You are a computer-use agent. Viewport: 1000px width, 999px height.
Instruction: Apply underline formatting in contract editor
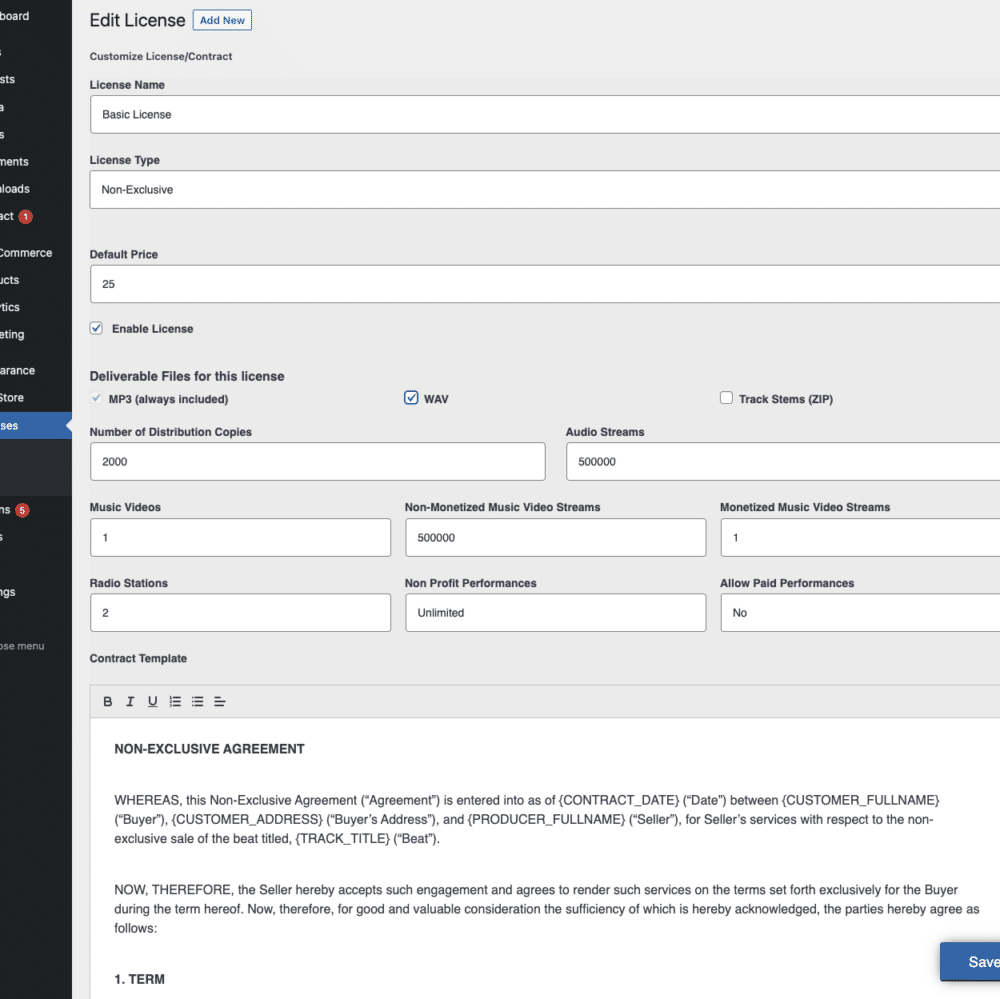pyautogui.click(x=152, y=701)
